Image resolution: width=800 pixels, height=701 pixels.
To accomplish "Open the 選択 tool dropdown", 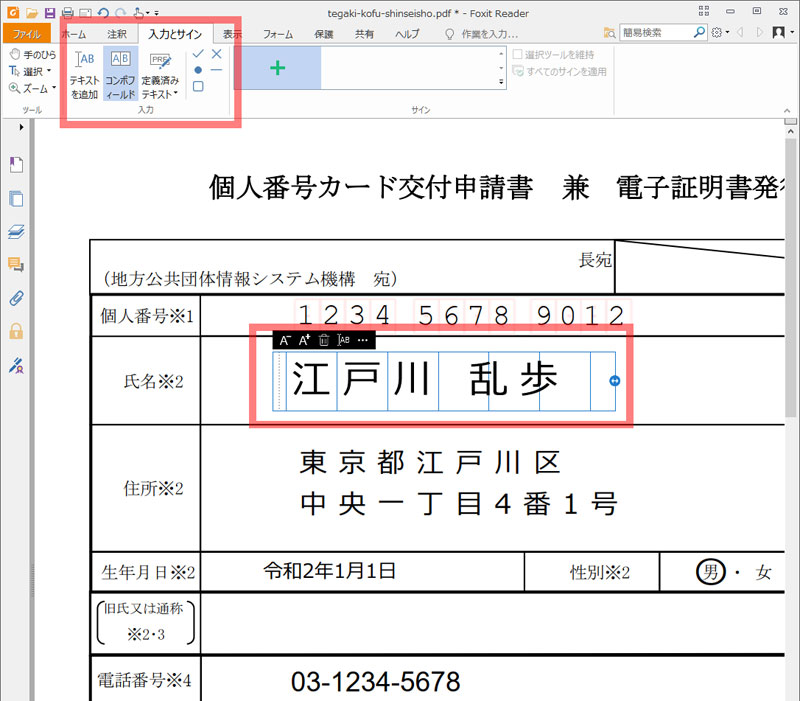I will coord(50,71).
